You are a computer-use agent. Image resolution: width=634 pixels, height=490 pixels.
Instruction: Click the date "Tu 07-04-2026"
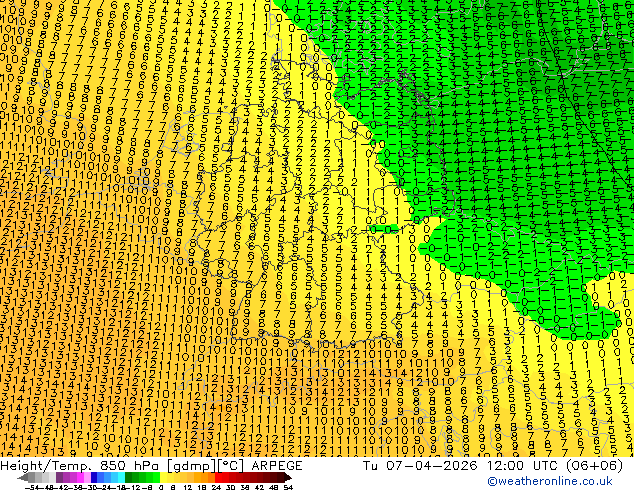[420, 466]
